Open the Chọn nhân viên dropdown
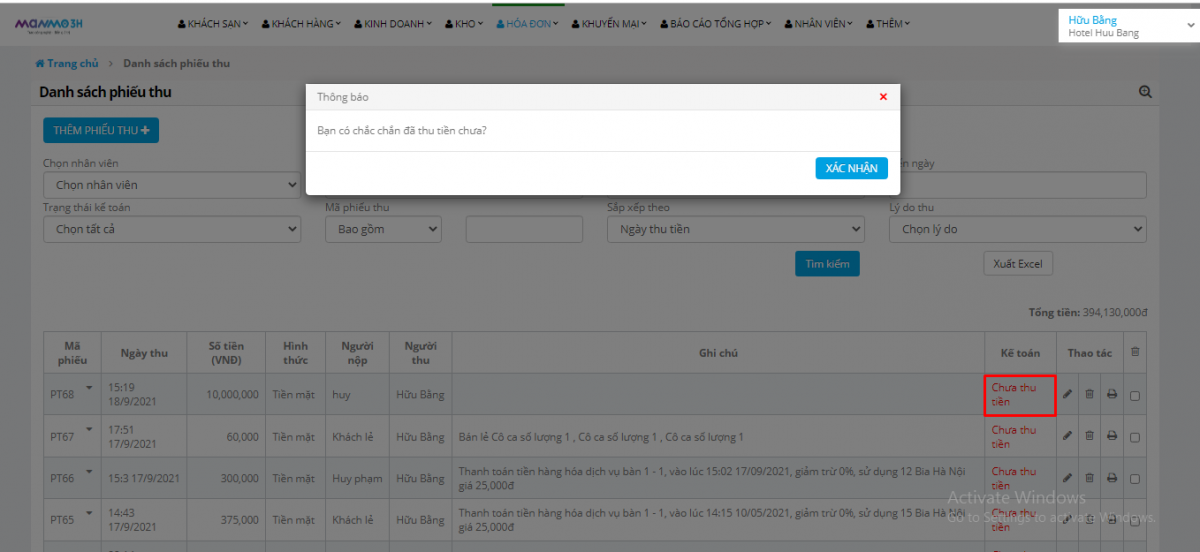 tap(171, 185)
